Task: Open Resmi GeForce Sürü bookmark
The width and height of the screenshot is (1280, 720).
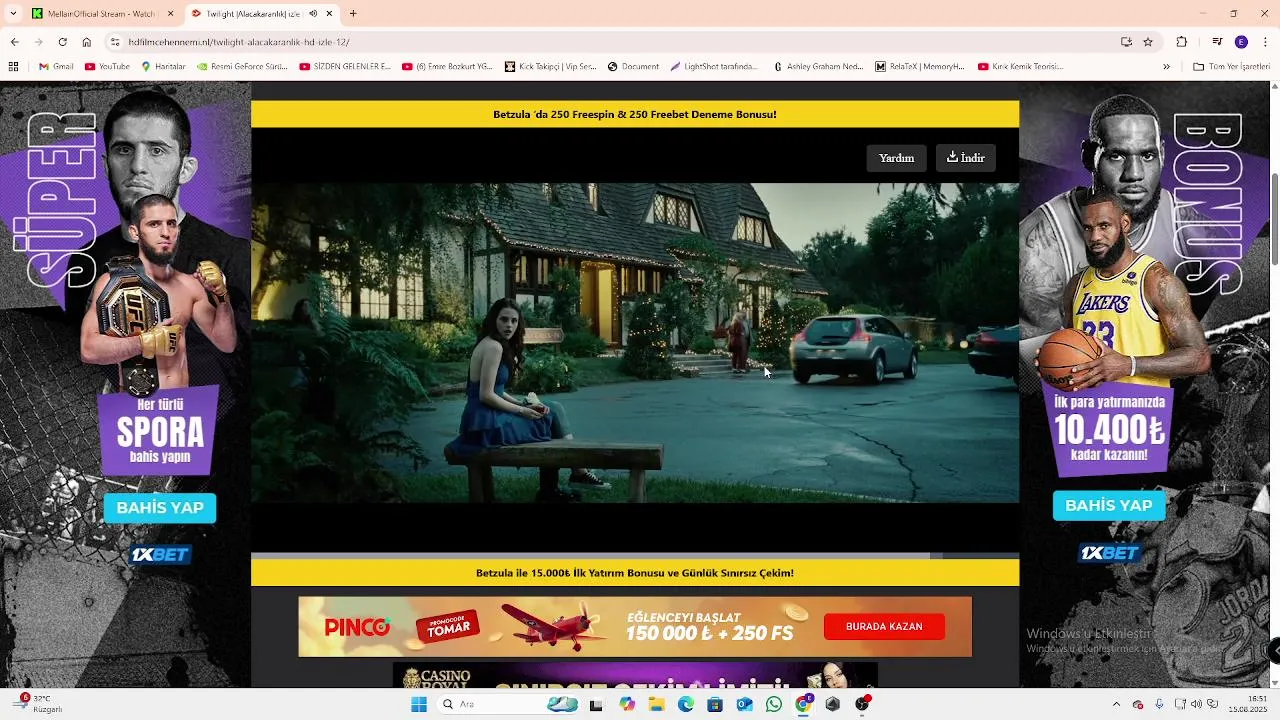Action: click(242, 67)
